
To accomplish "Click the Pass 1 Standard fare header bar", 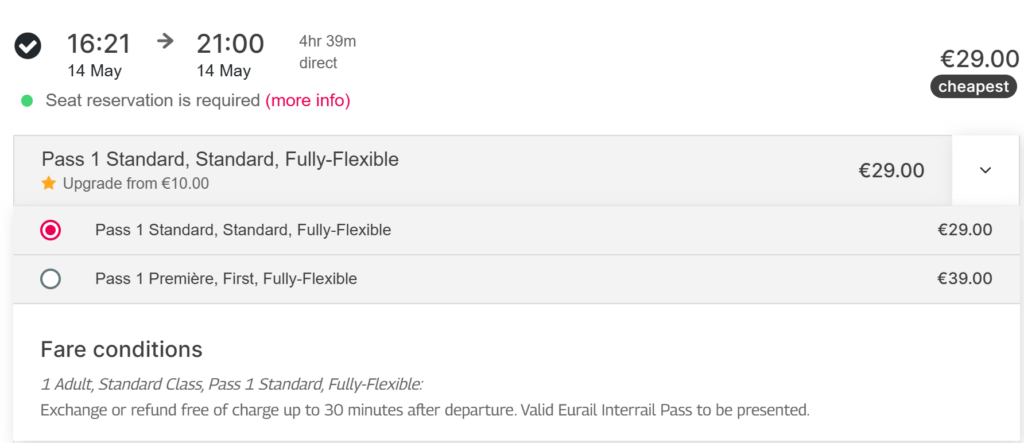I will click(x=483, y=171).
